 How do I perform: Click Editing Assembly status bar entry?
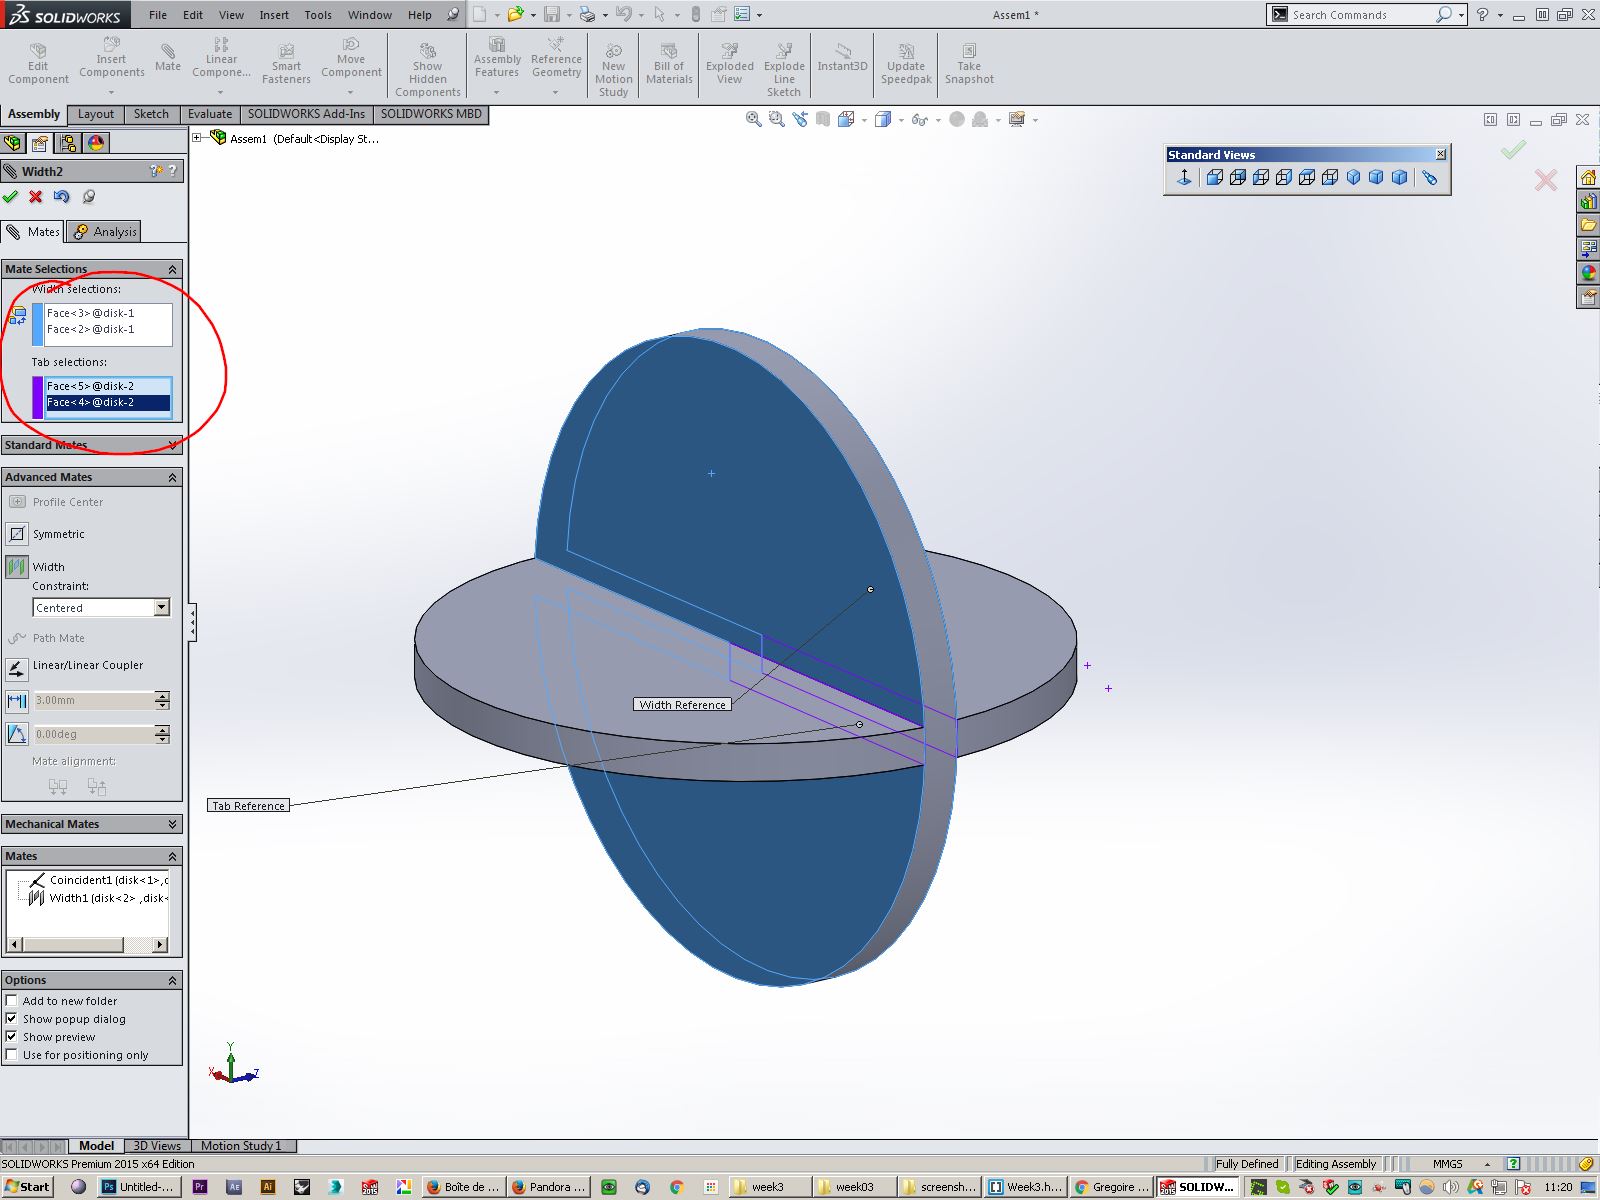coord(1335,1164)
